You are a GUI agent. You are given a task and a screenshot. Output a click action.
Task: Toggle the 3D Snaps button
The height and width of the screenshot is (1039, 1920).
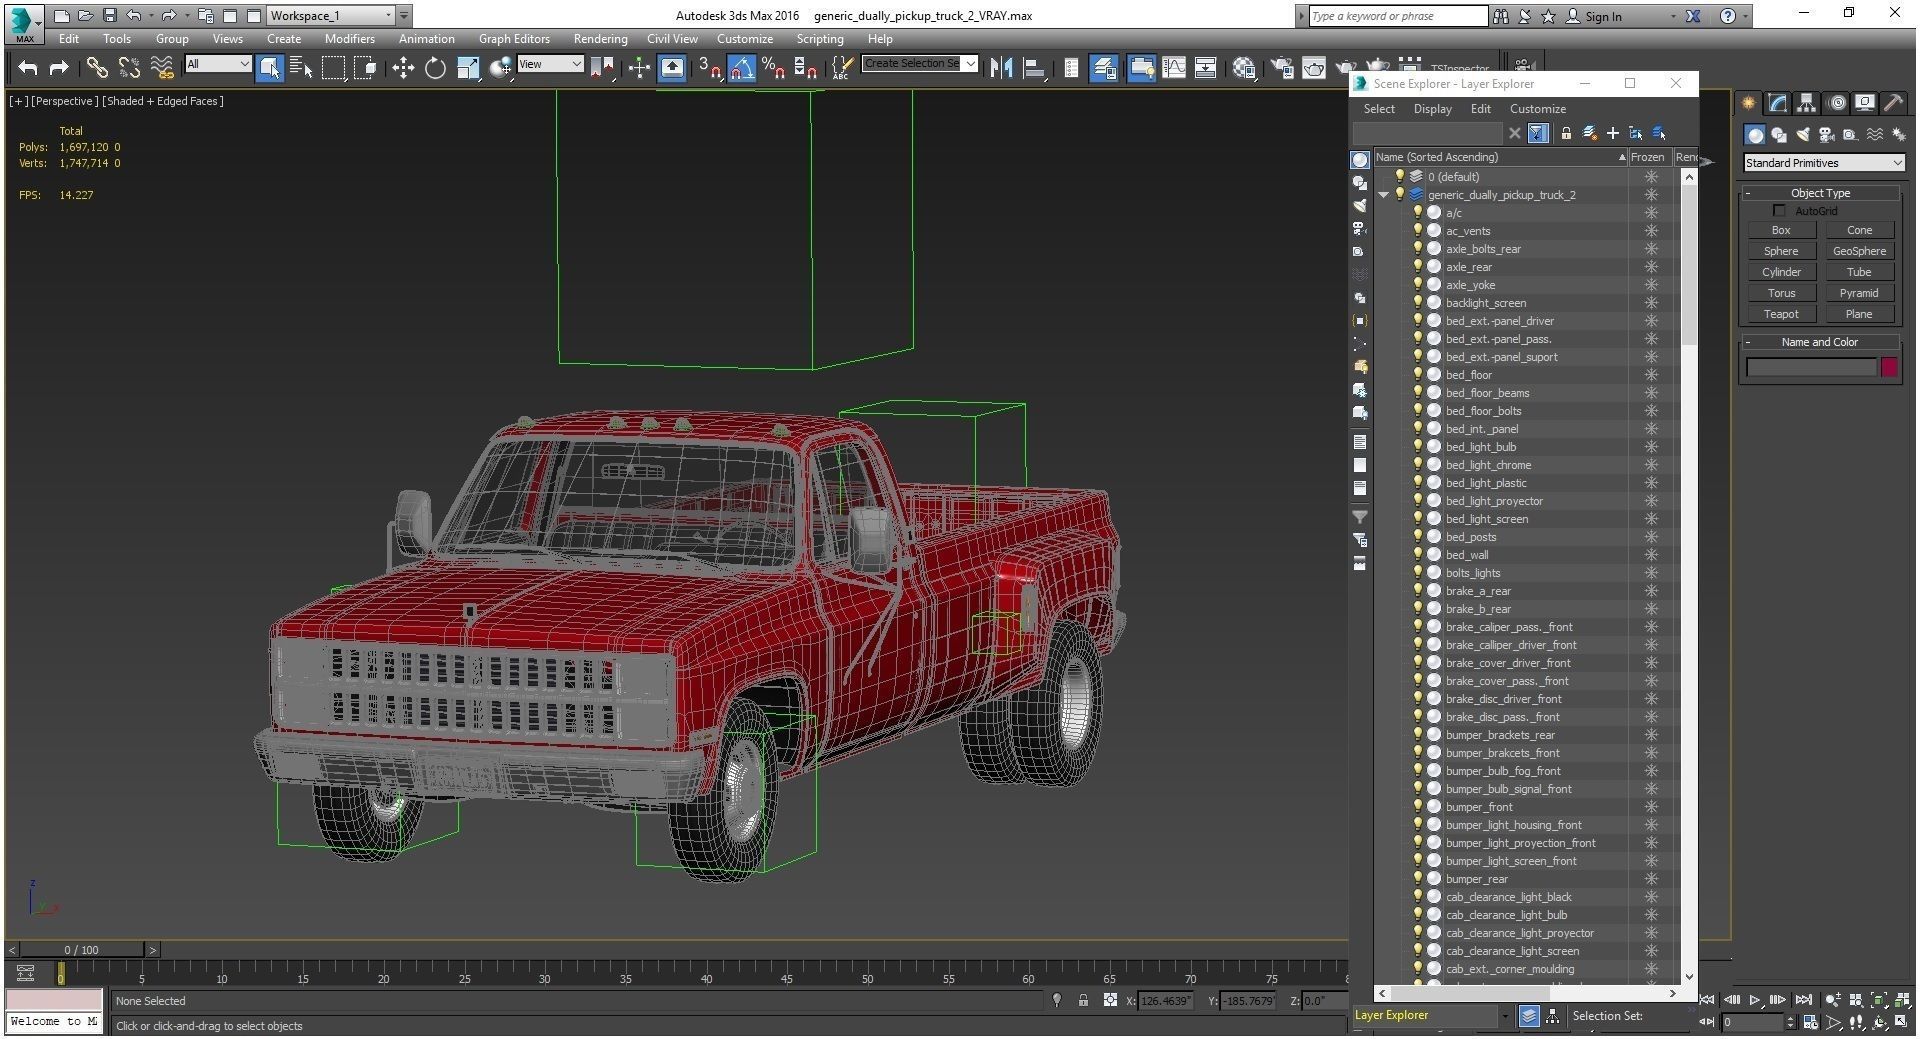coord(709,68)
